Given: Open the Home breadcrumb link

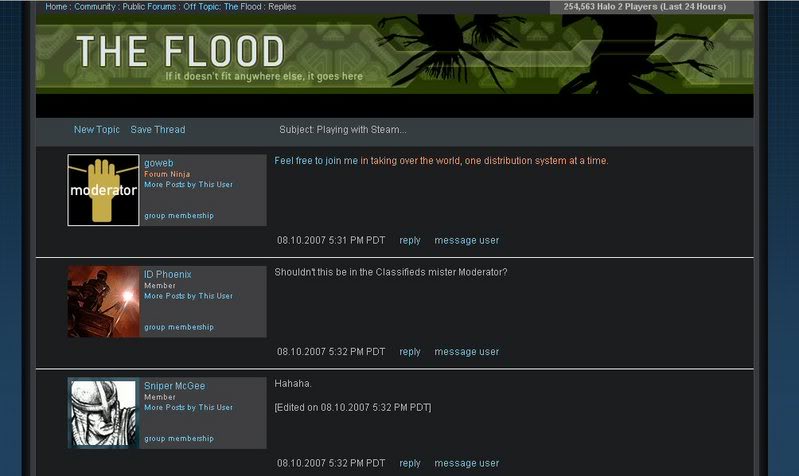Looking at the screenshot, I should tap(56, 7).
